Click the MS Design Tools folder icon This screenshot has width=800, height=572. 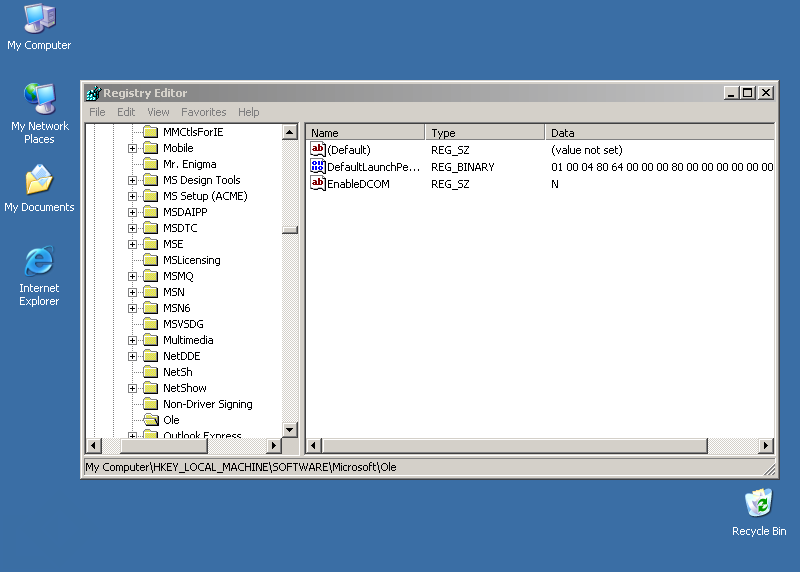click(x=151, y=180)
